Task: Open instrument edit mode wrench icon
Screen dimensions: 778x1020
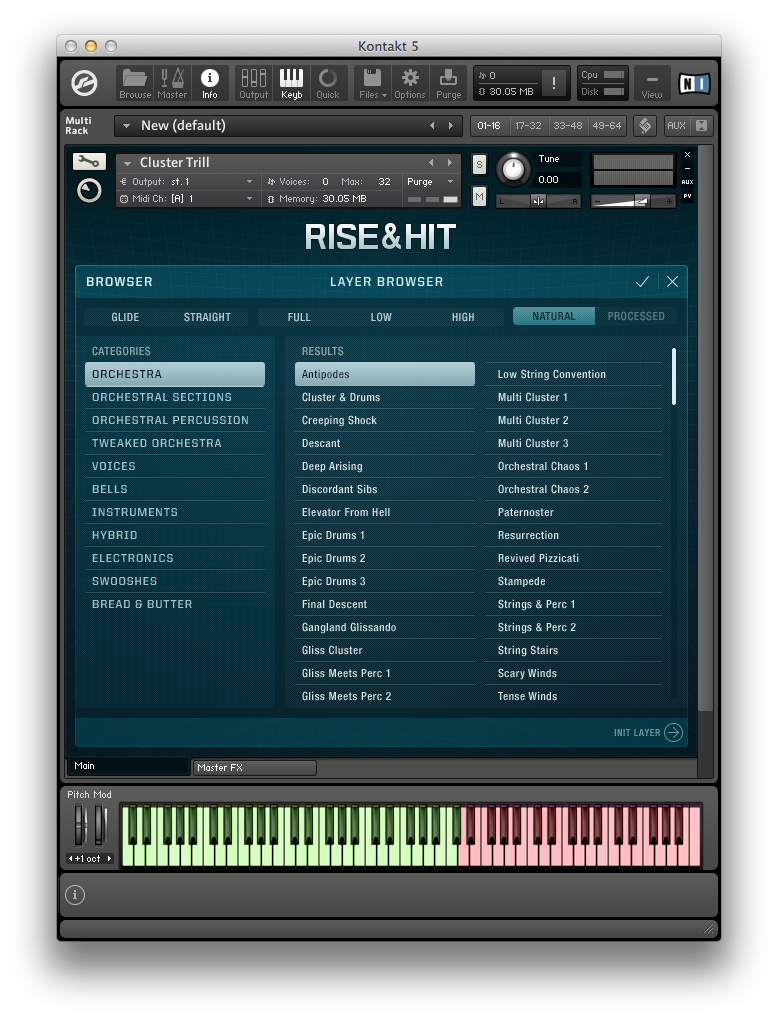Action: (x=89, y=161)
